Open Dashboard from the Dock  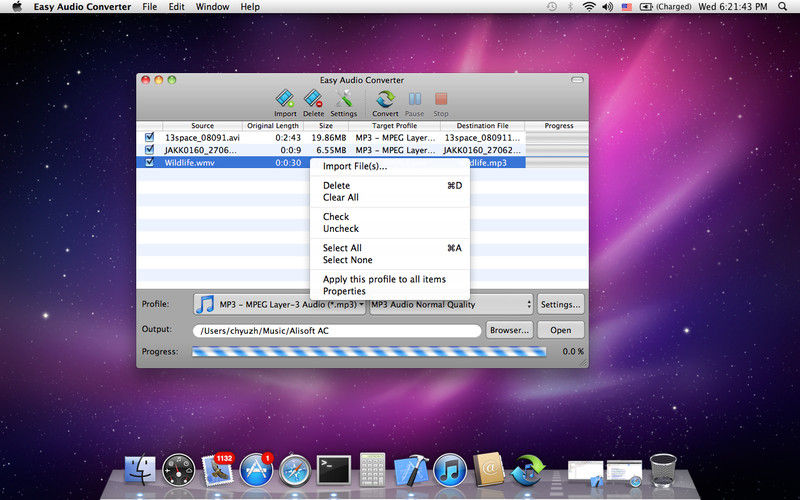178,470
